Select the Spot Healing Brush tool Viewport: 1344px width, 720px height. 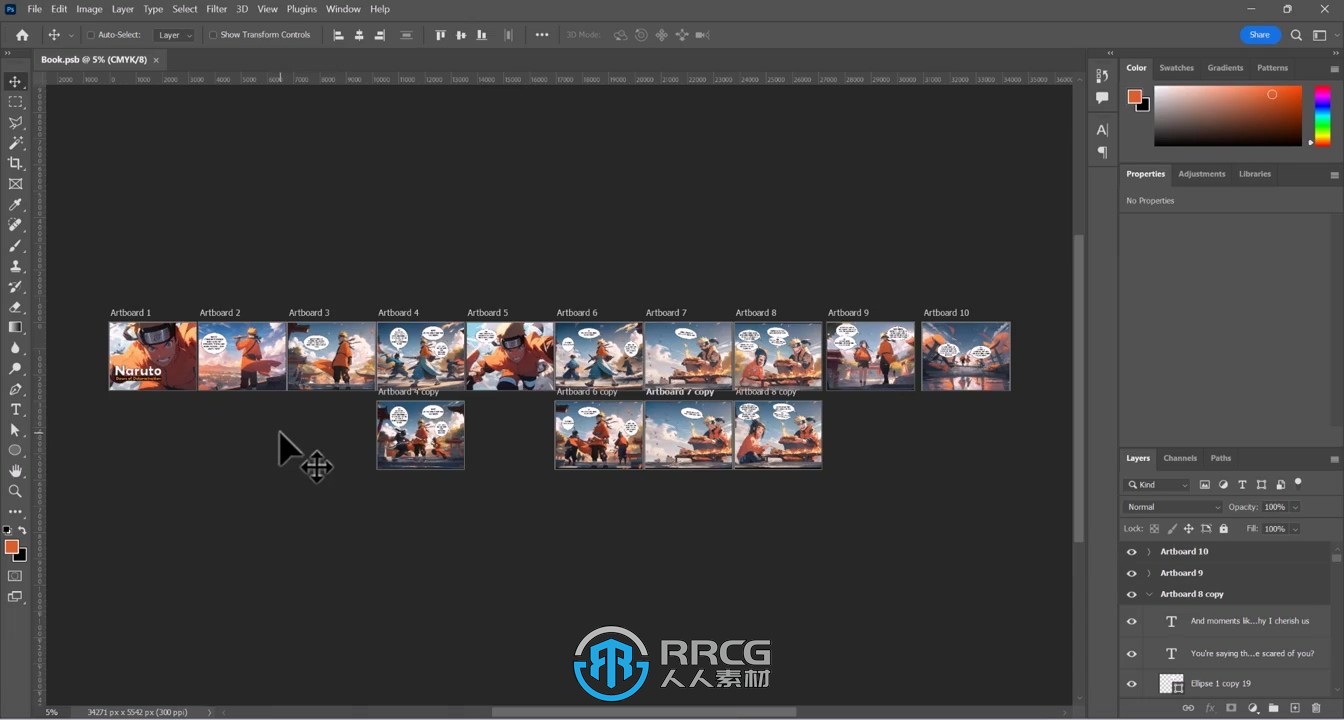pyautogui.click(x=15, y=225)
